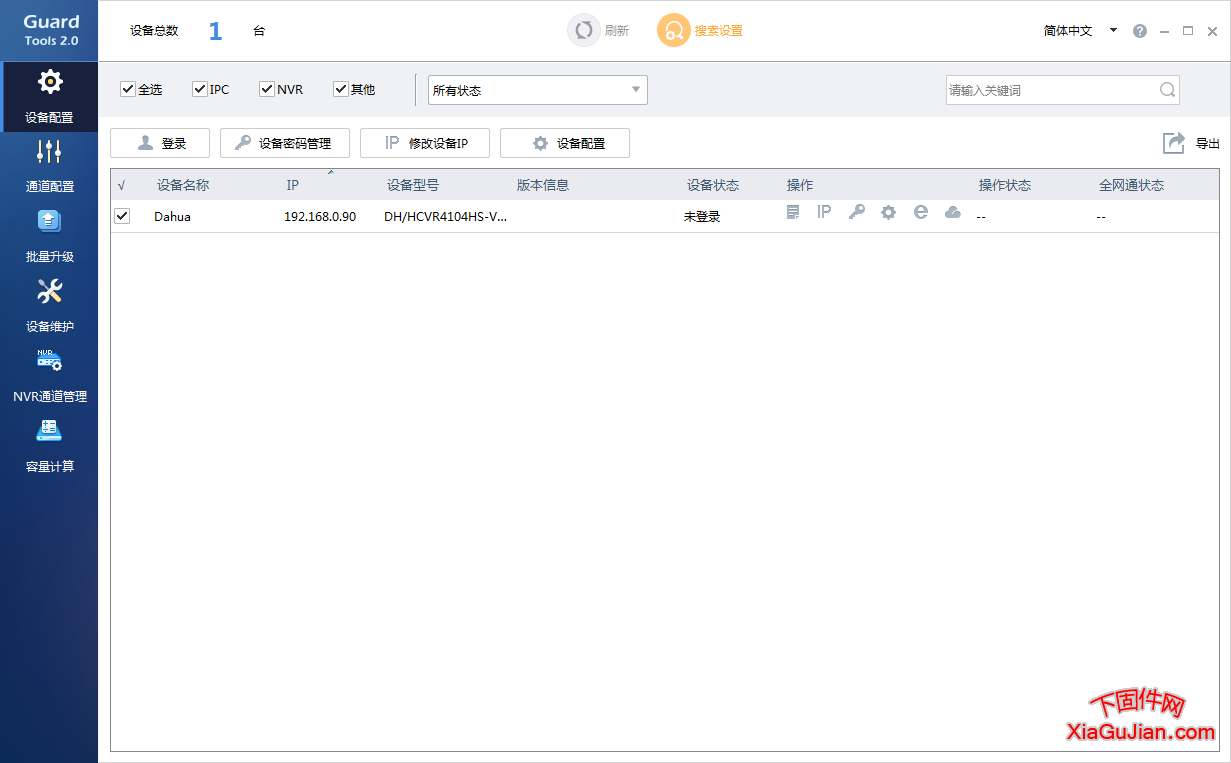Click the keyword search input field
The image size is (1231, 763).
pyautogui.click(x=1050, y=90)
